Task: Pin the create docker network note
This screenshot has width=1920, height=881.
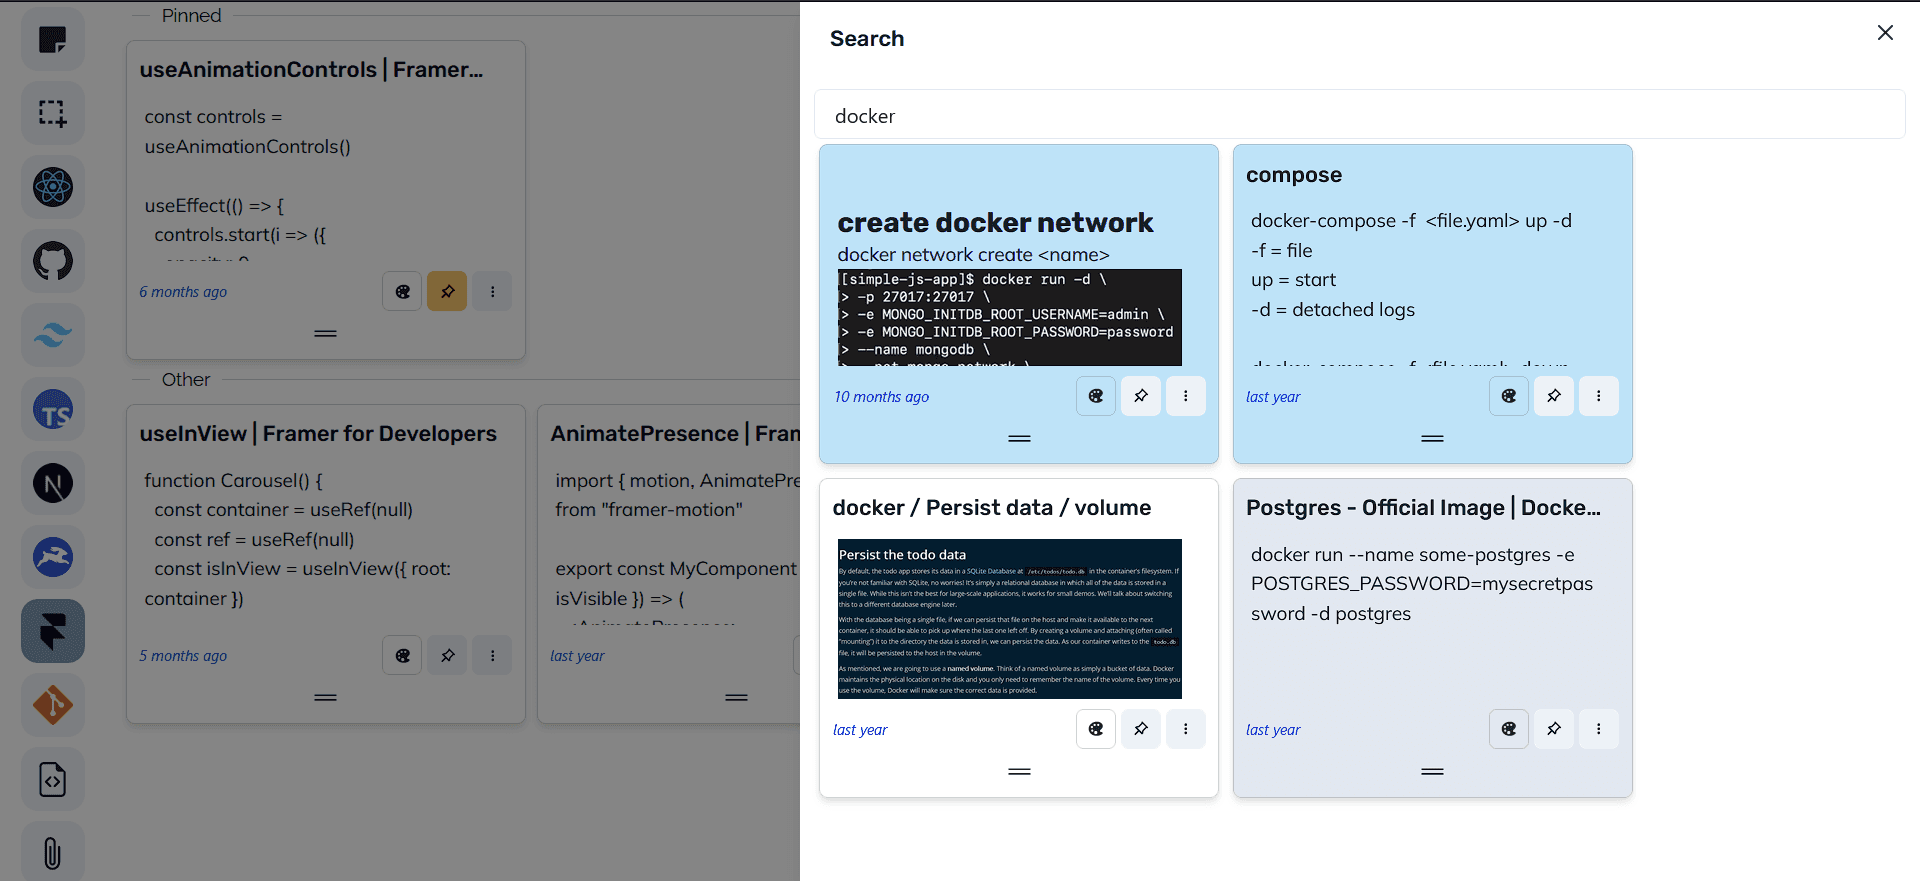Action: (1141, 396)
